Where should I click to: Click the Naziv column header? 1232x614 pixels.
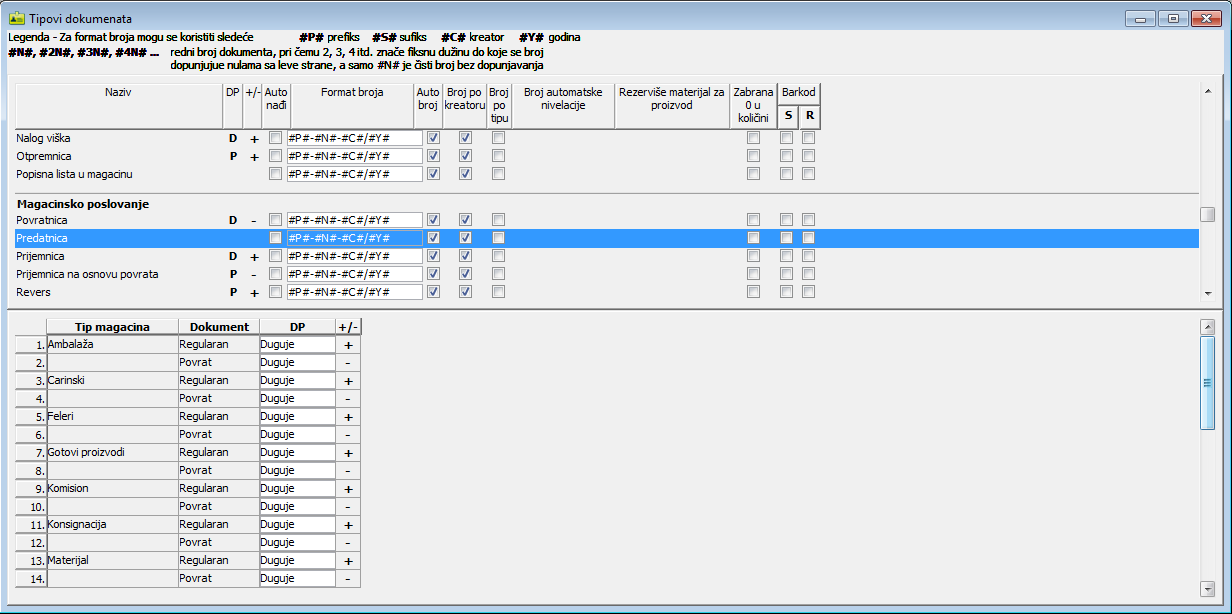tap(118, 92)
